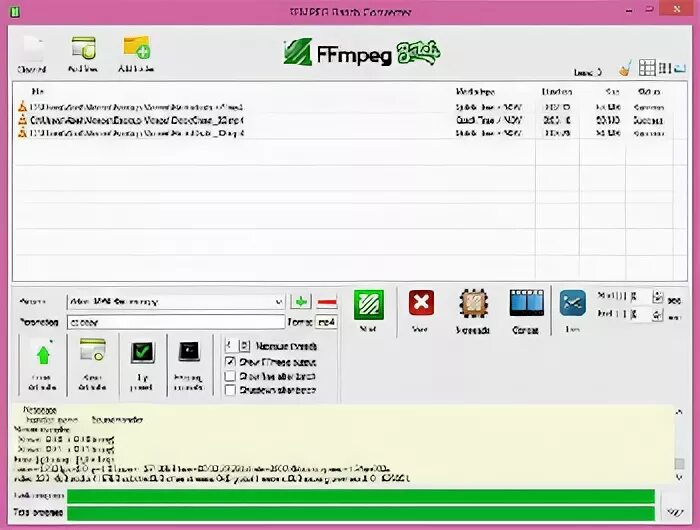Click the Clear list page icon
This screenshot has width=700, height=530.
pyautogui.click(x=33, y=47)
